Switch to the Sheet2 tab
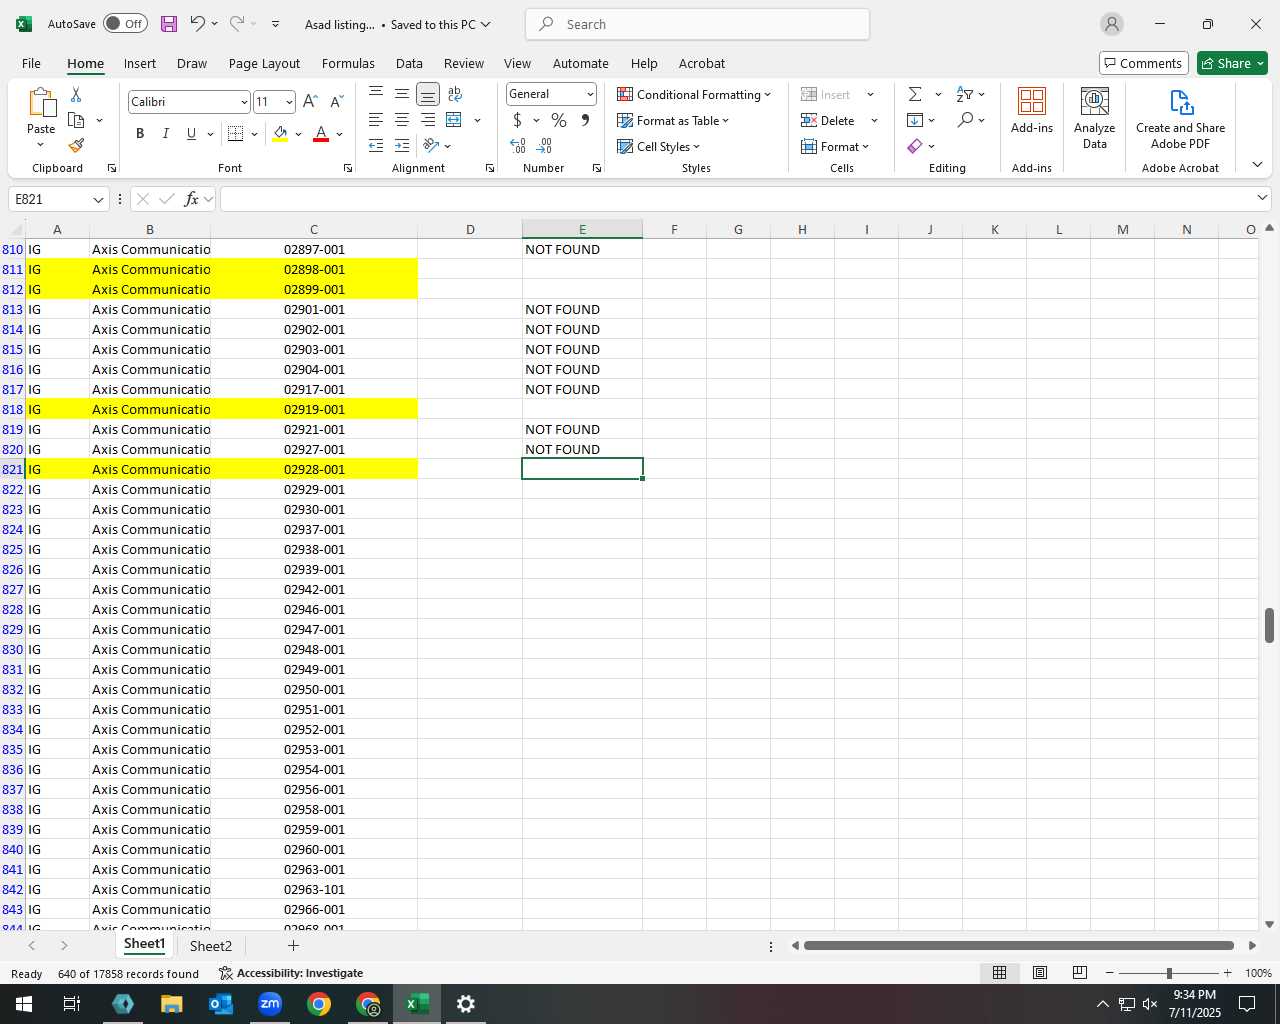The height and width of the screenshot is (1024, 1280). click(210, 946)
